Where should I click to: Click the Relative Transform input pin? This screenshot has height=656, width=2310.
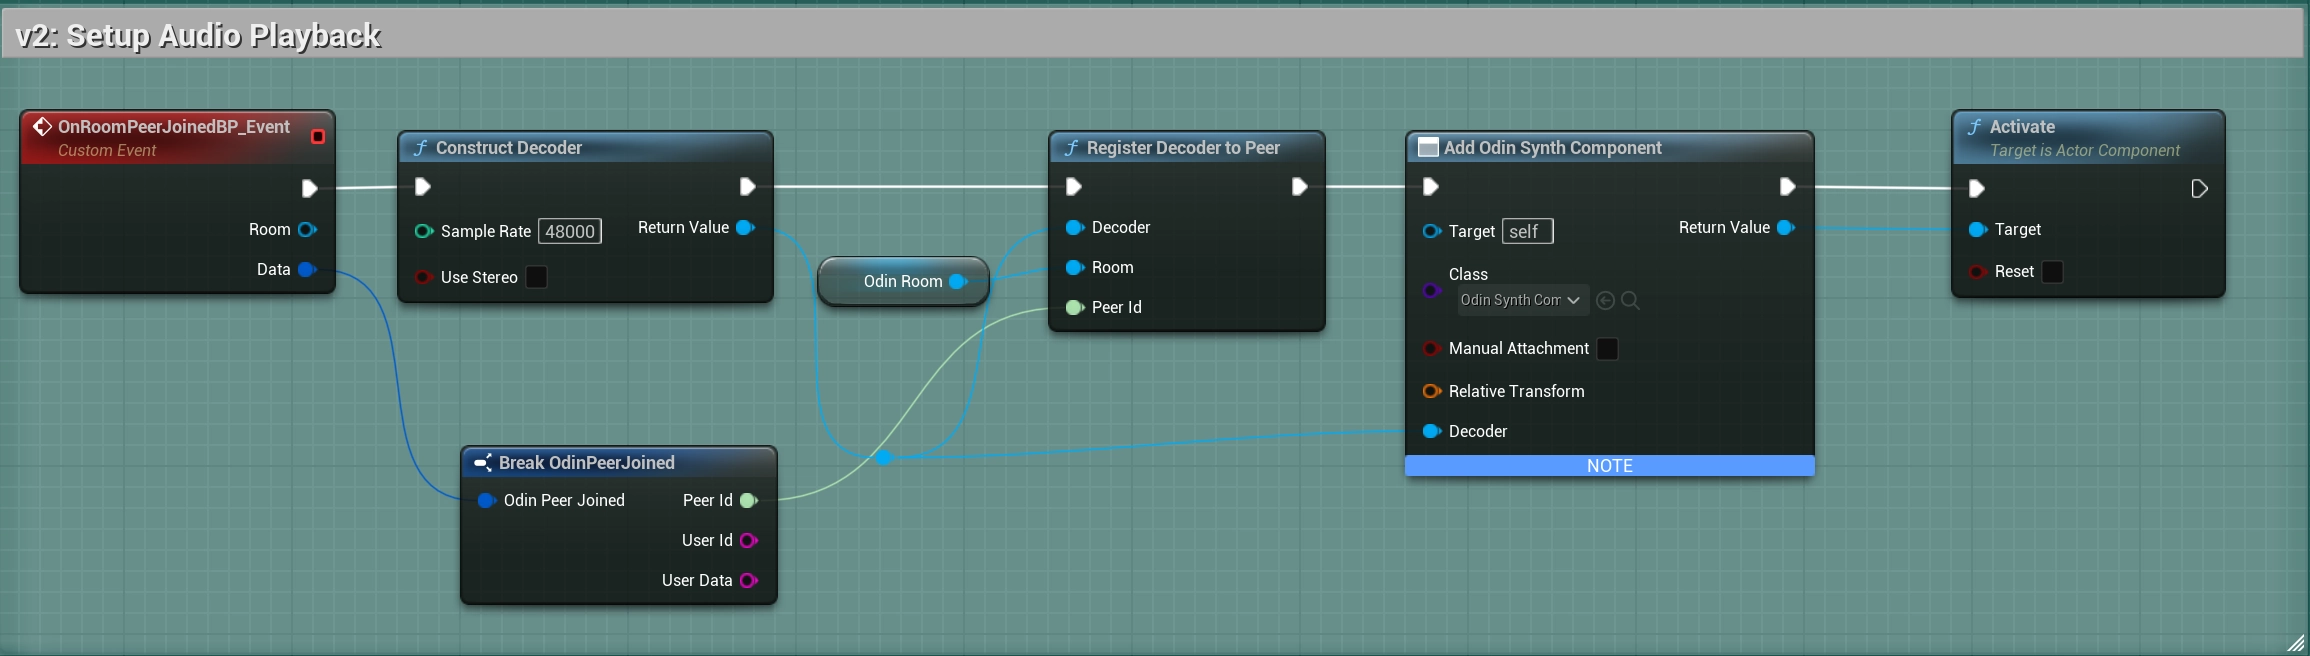pos(1432,391)
